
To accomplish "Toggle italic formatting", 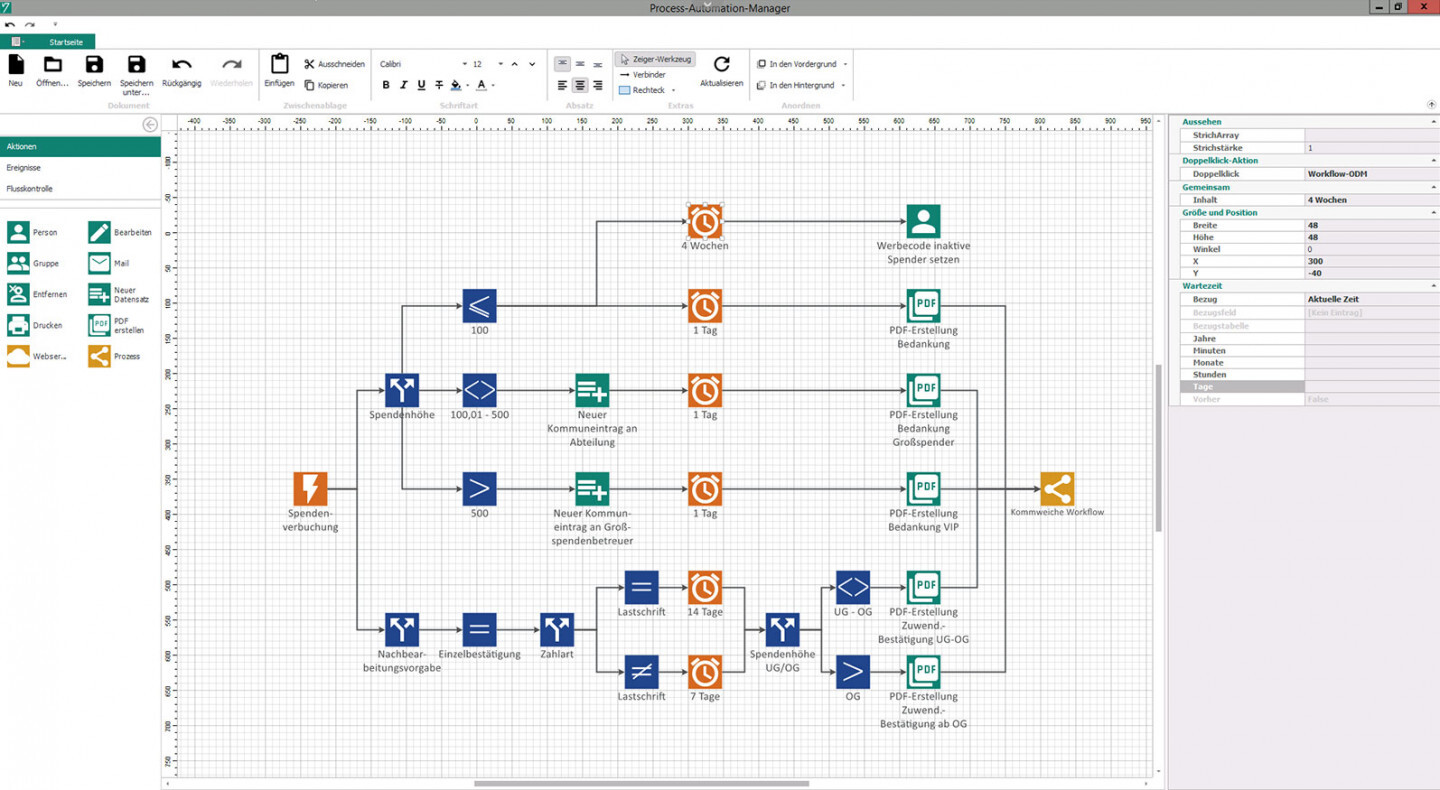I will 404,85.
